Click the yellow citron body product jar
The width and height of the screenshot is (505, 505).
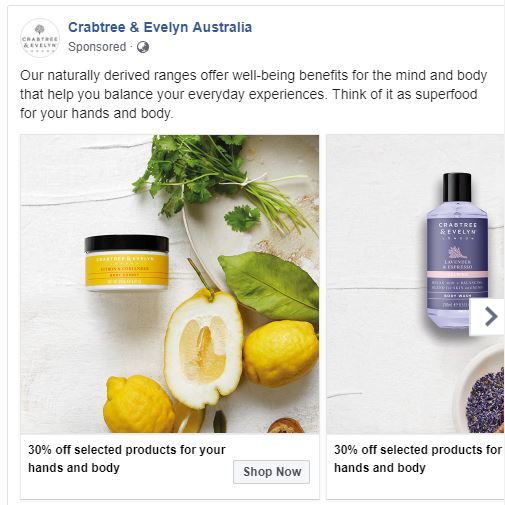pyautogui.click(x=127, y=263)
